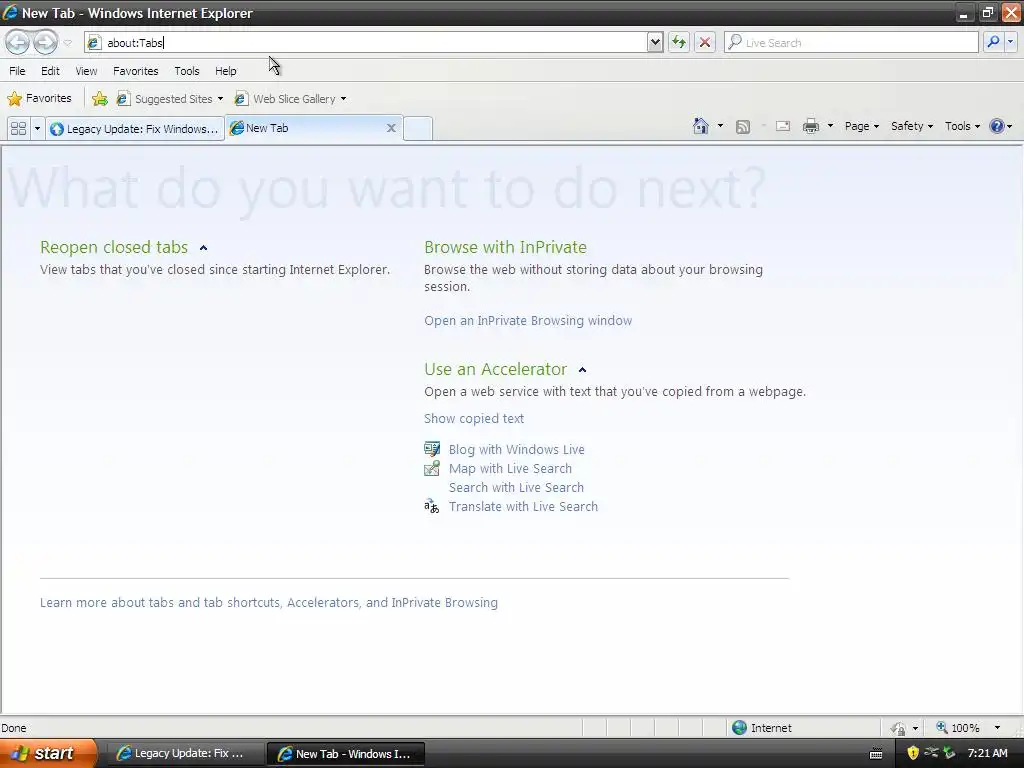
Task: Open the Safety command bar menu
Action: pos(912,126)
